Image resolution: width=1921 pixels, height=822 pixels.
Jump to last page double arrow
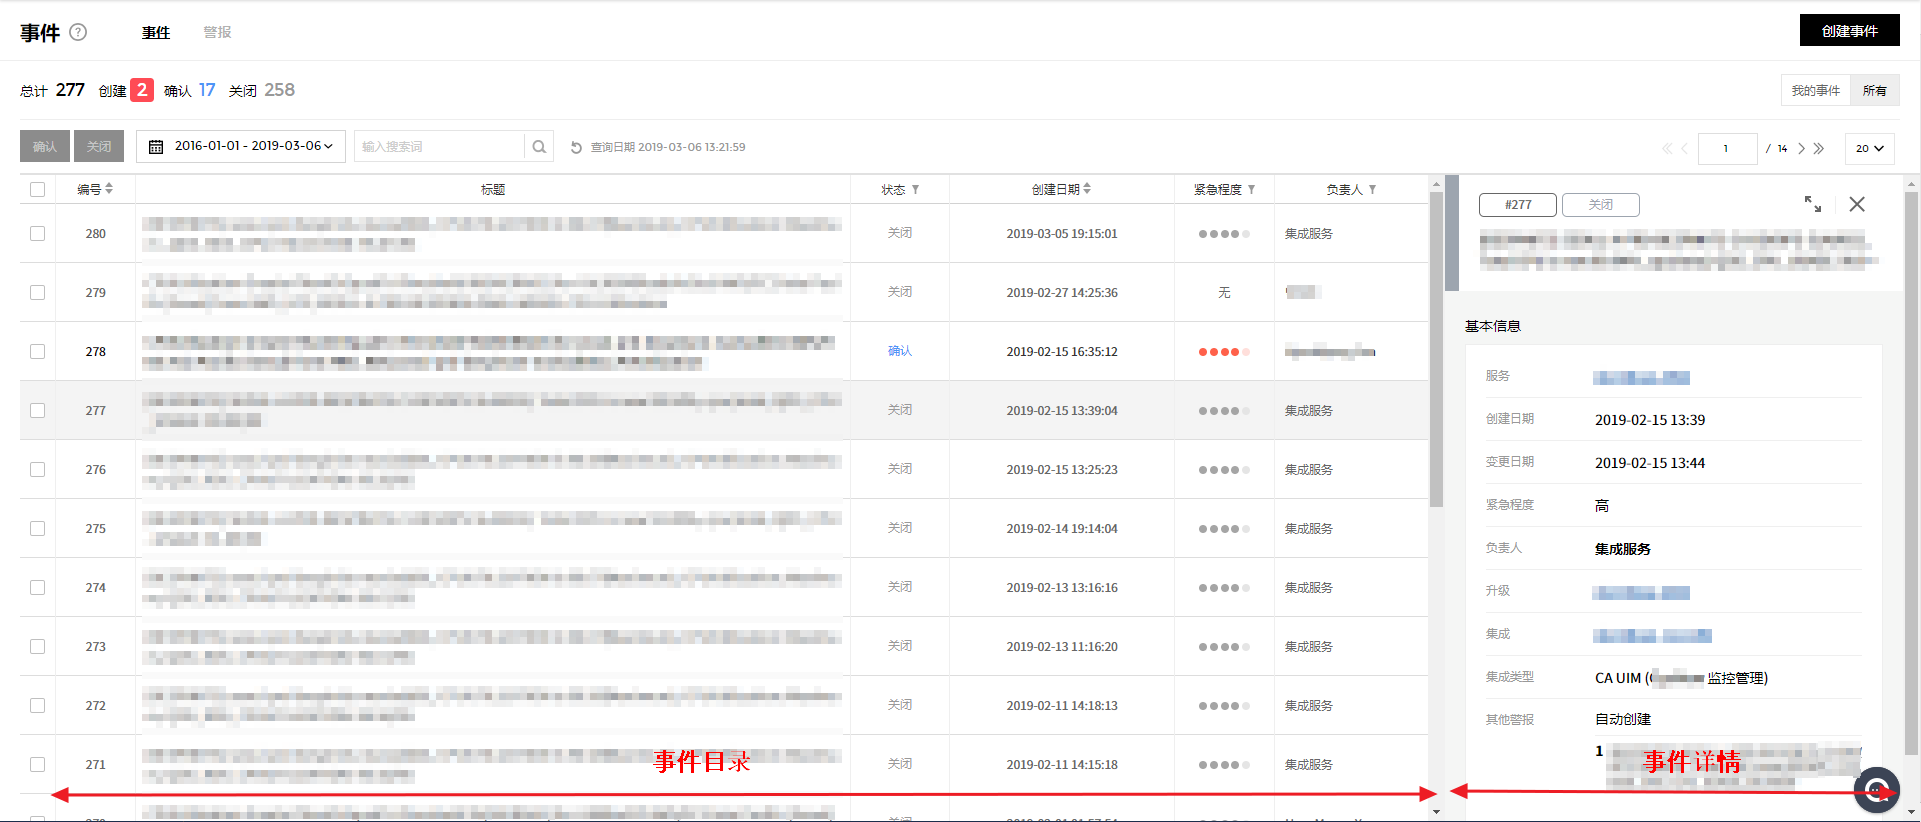click(1819, 148)
